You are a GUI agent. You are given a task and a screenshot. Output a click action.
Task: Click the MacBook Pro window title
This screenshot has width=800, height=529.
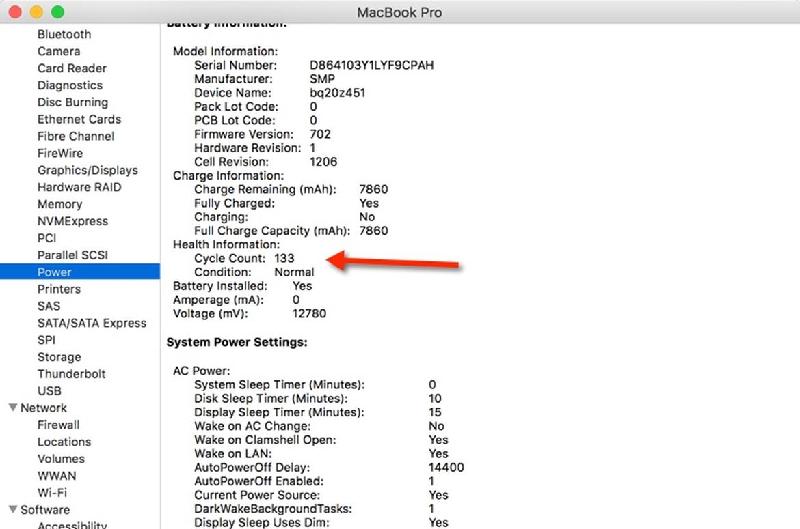399,12
